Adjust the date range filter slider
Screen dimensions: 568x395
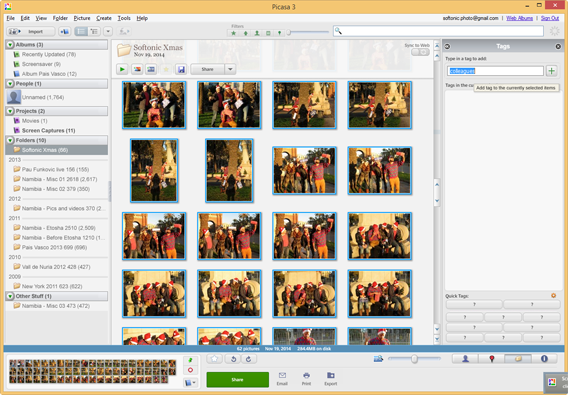(289, 32)
